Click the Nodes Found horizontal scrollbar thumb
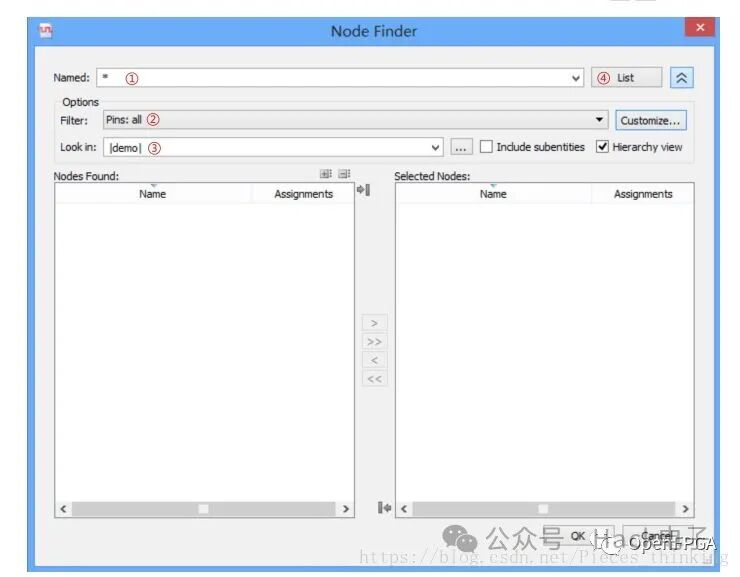740x577 pixels. 203,509
